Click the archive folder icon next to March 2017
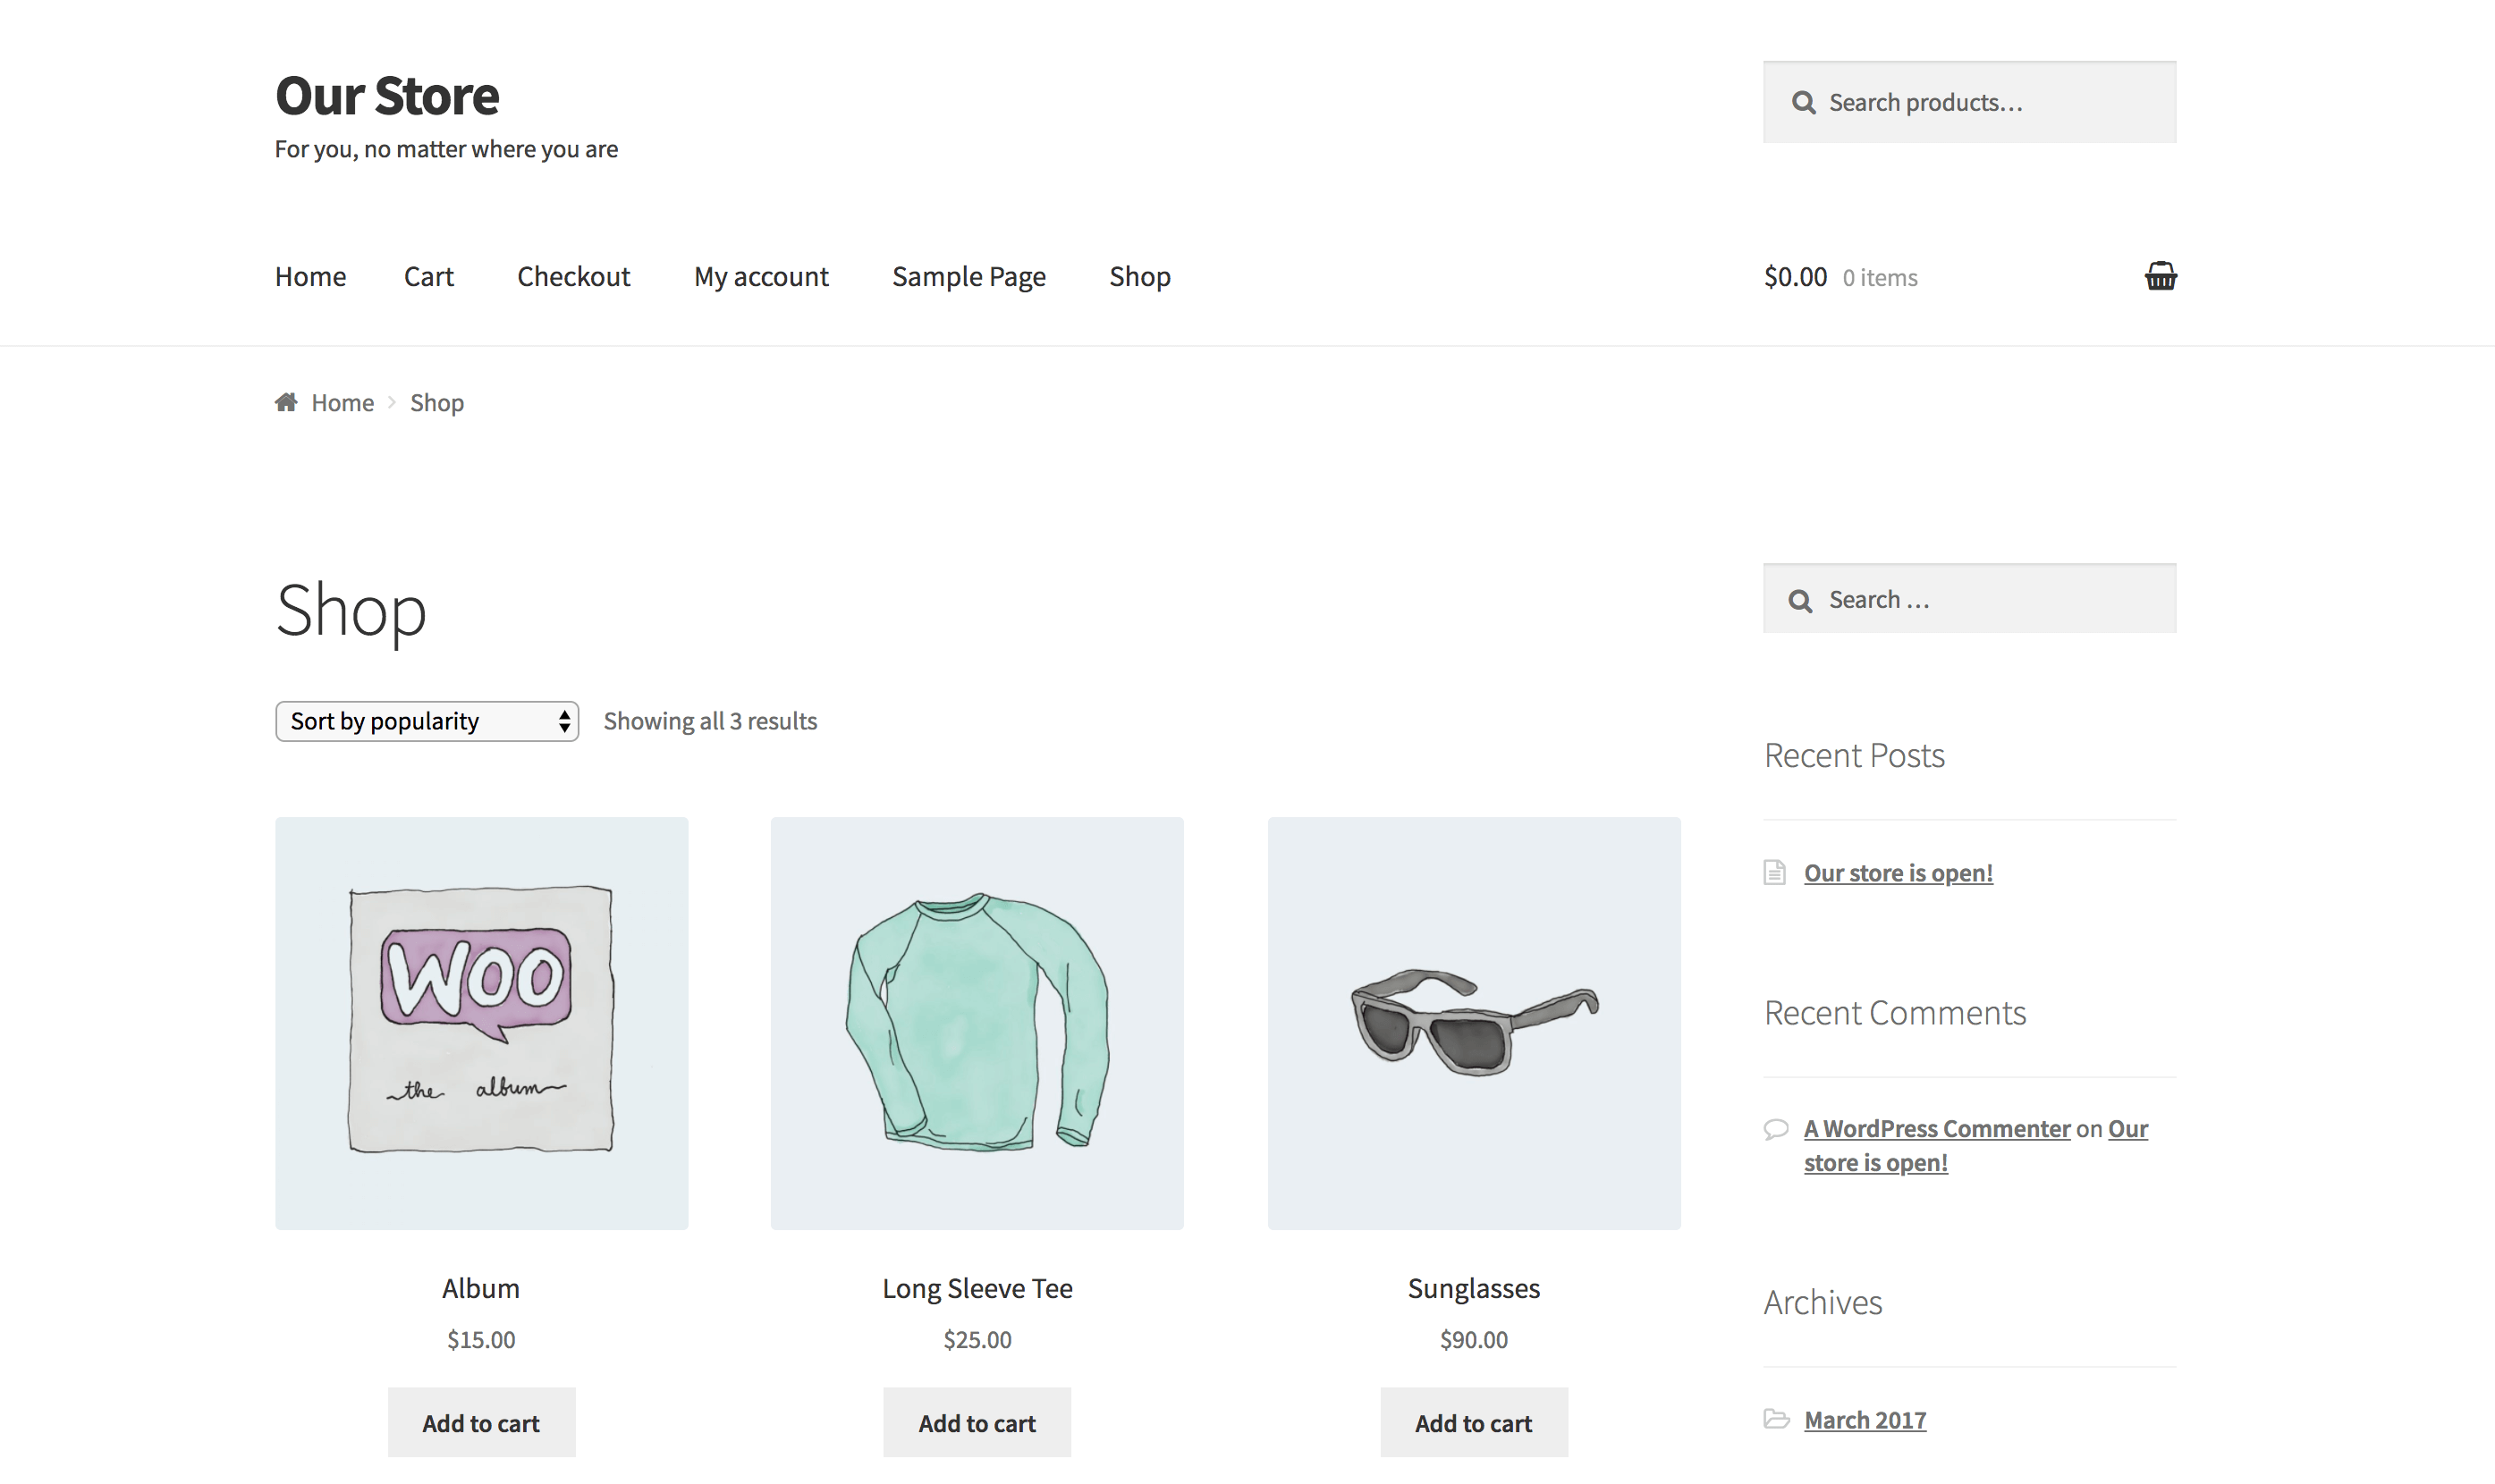Screen dimensions: 2495x1484 [1775, 1419]
